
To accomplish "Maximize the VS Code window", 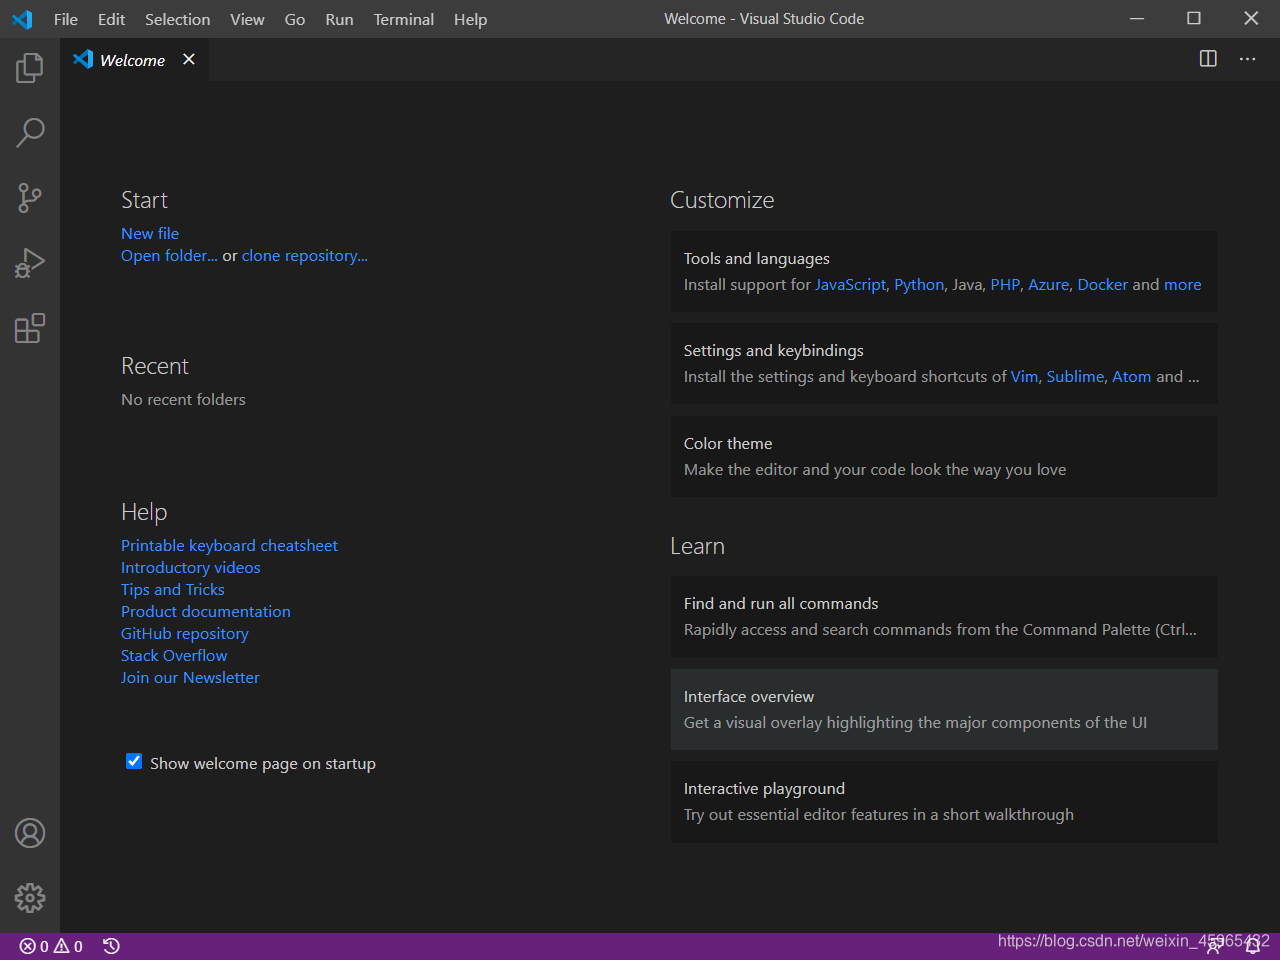I will tap(1194, 18).
